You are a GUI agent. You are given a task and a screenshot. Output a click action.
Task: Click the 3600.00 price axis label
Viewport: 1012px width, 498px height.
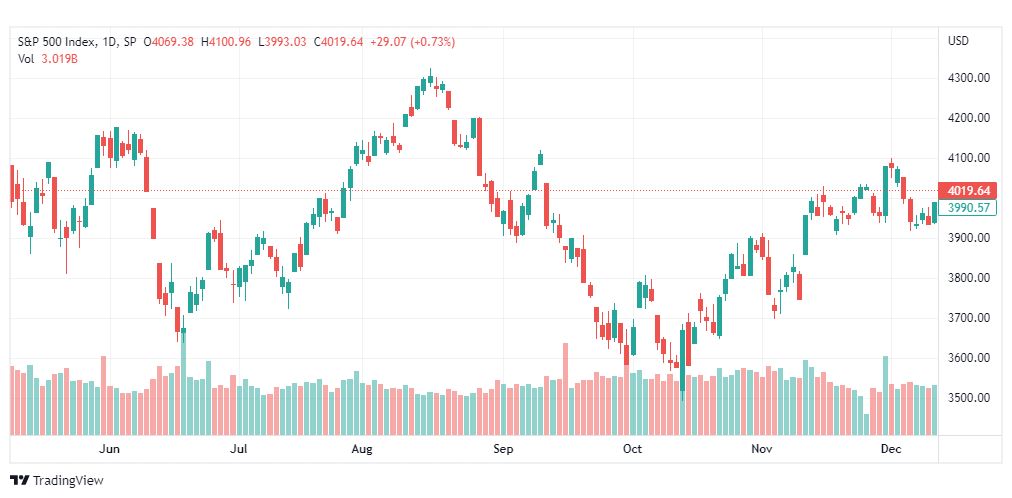pos(969,357)
